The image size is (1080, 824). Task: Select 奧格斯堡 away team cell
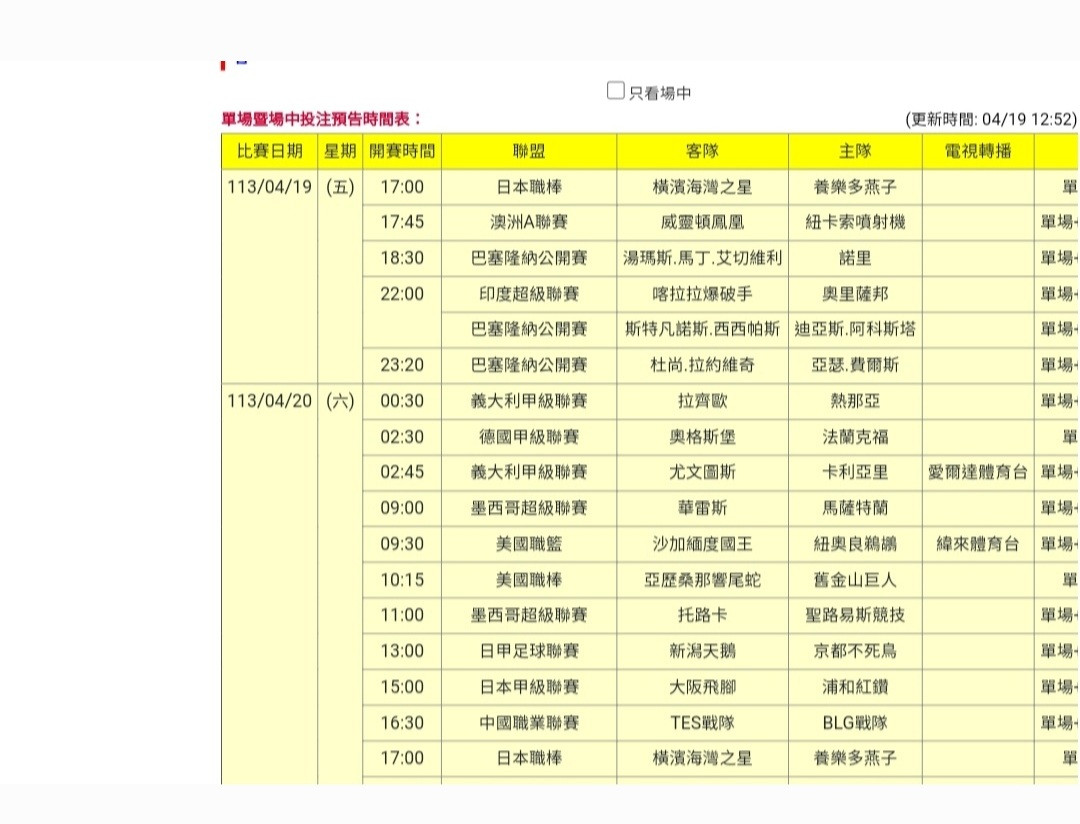pyautogui.click(x=703, y=437)
